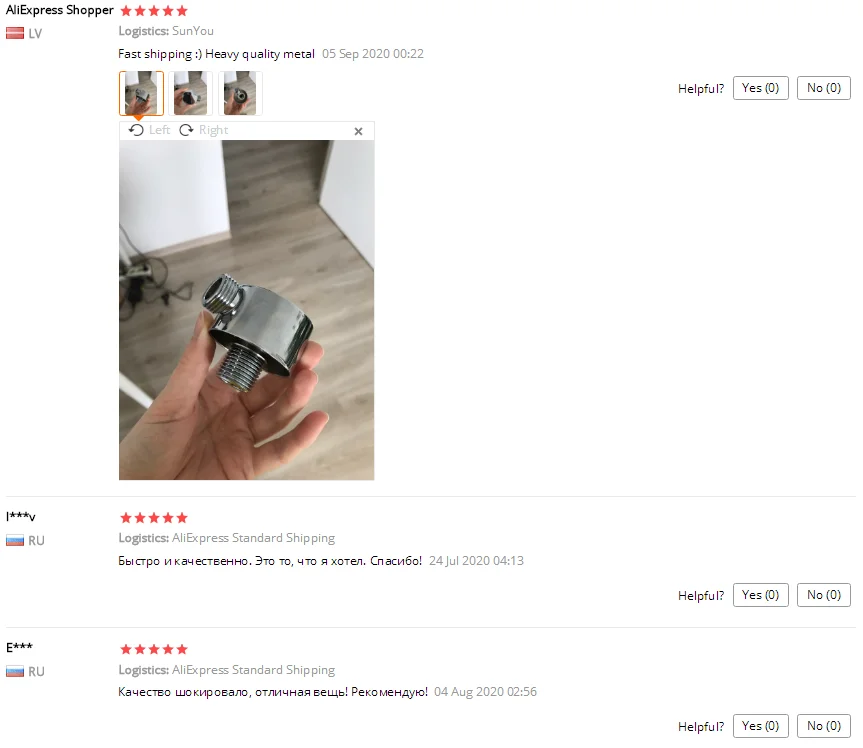Mark AliExpress Shopper review helpful: No

[824, 88]
